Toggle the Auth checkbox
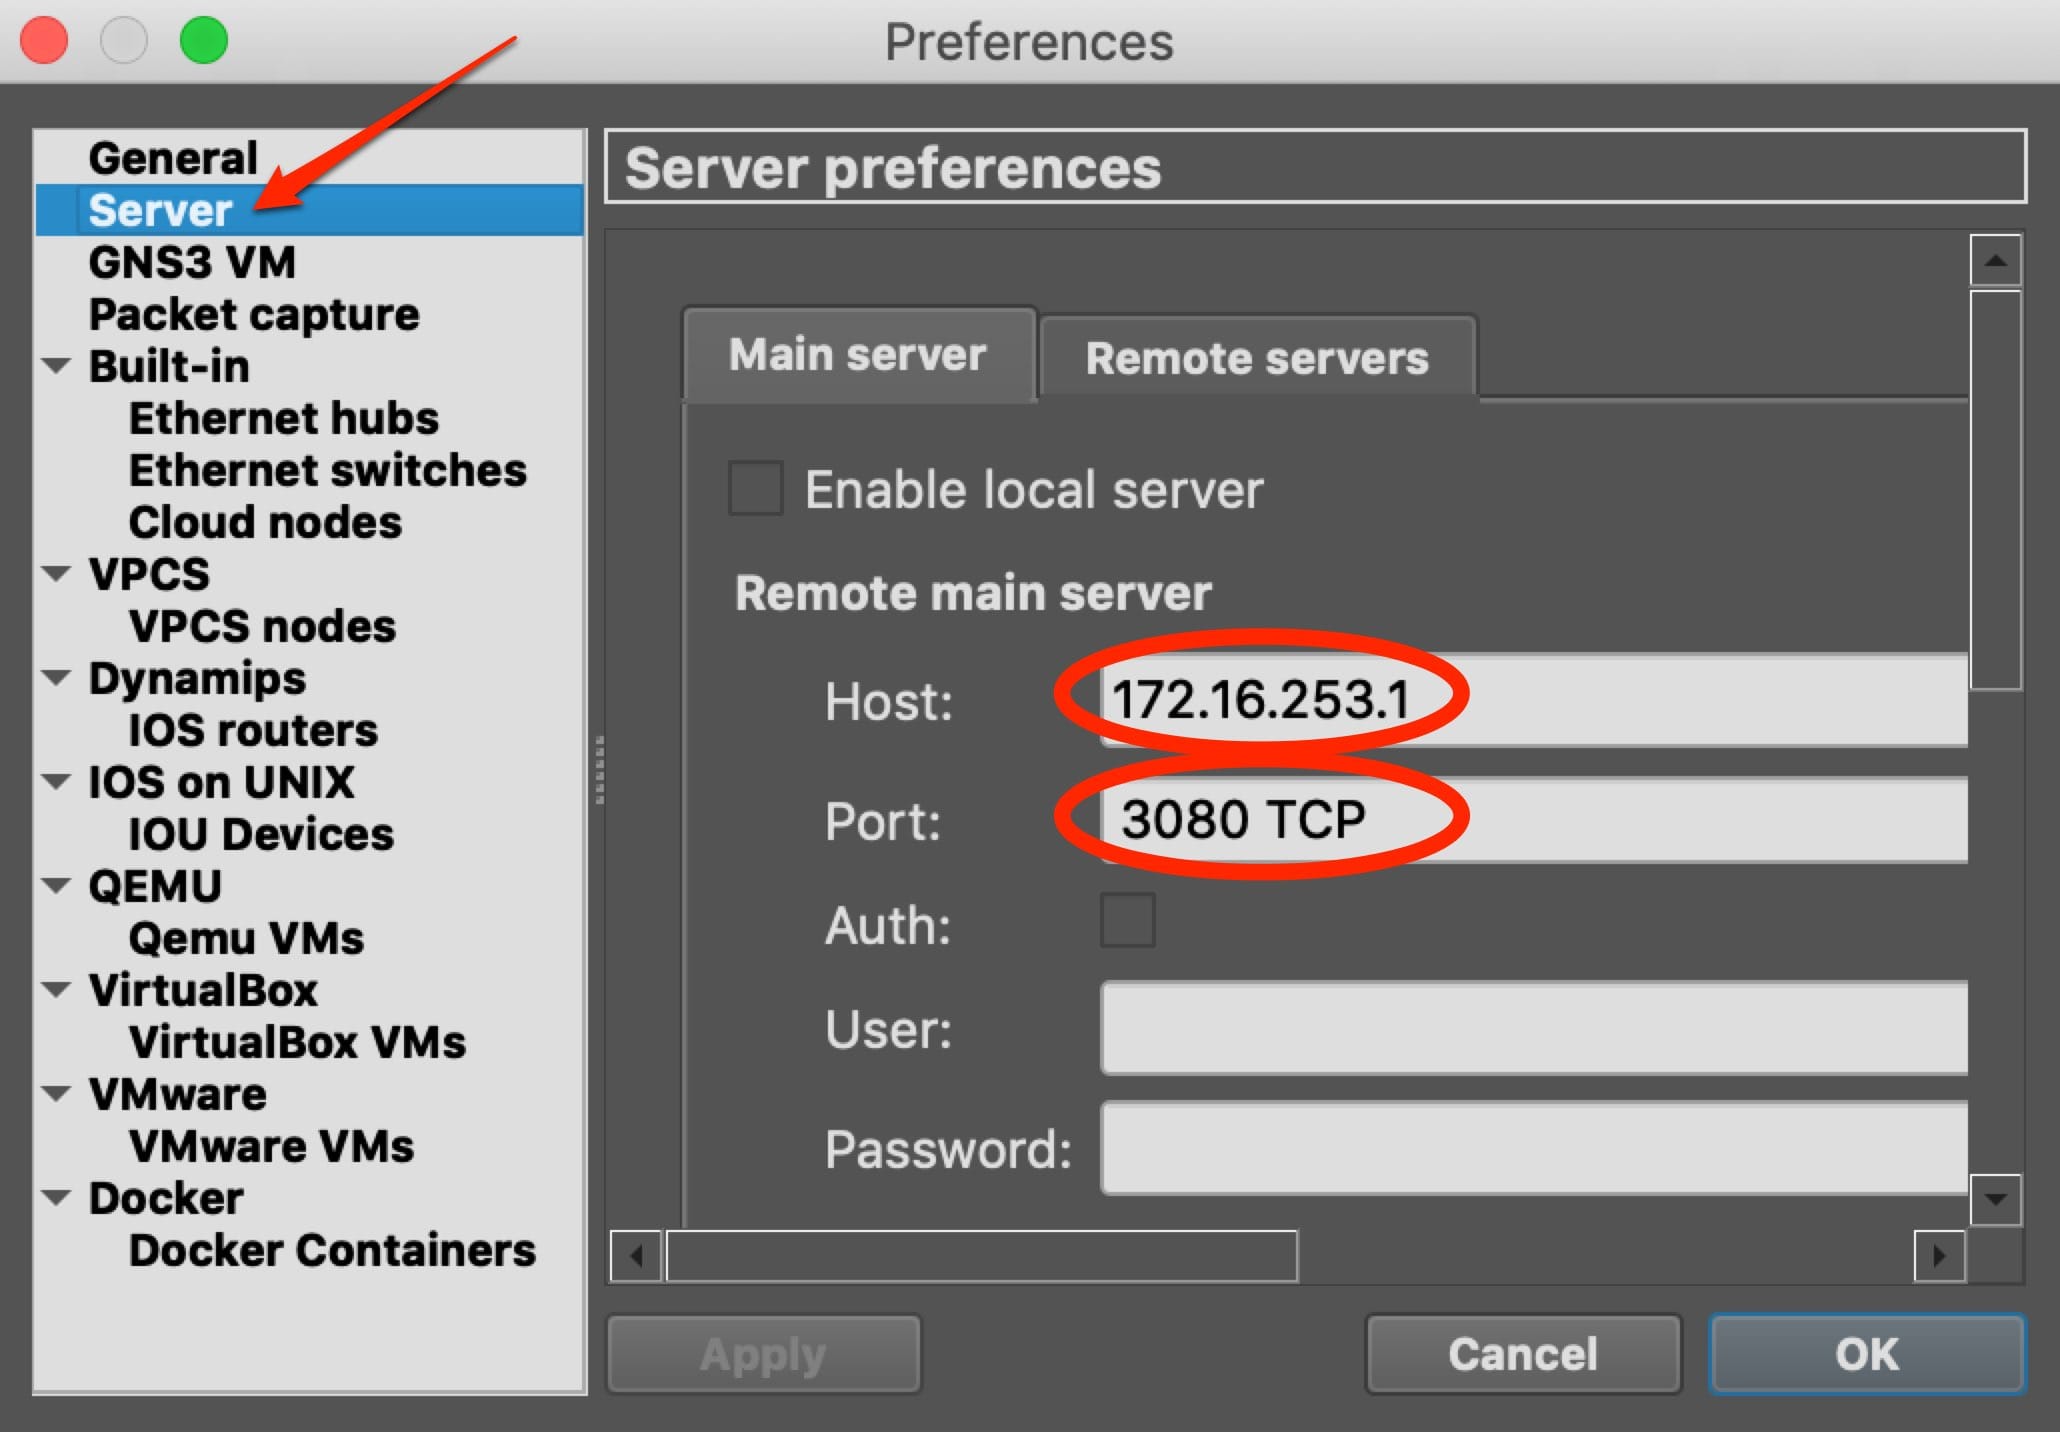This screenshot has width=2060, height=1432. pyautogui.click(x=1128, y=921)
